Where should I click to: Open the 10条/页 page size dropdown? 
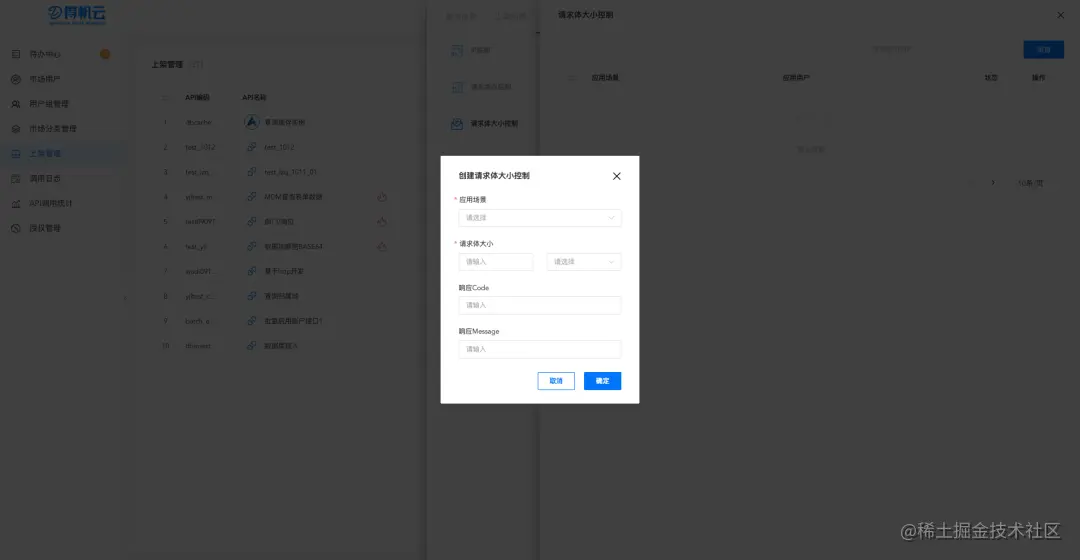pyautogui.click(x=1030, y=183)
